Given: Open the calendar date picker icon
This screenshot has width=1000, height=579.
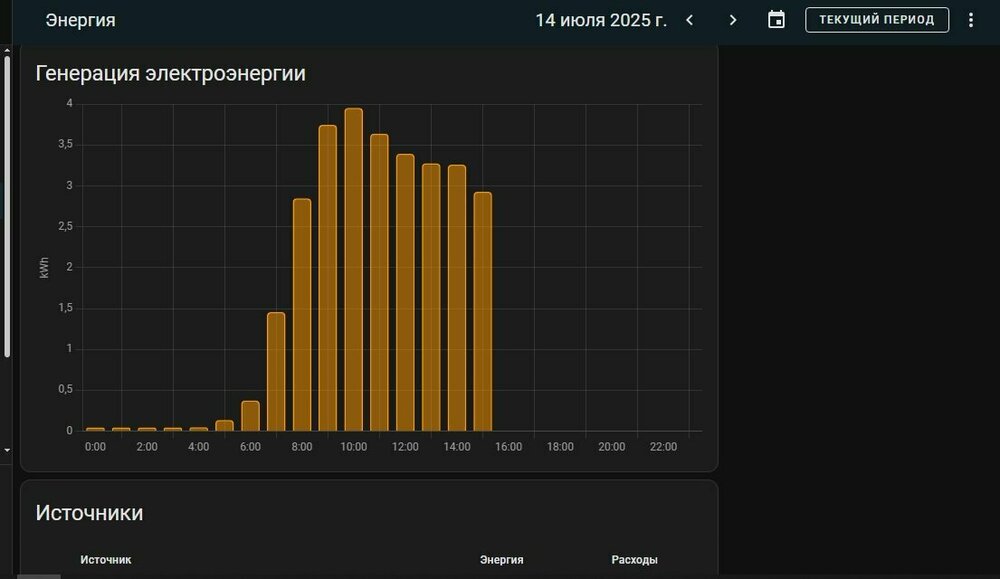Looking at the screenshot, I should (x=776, y=20).
